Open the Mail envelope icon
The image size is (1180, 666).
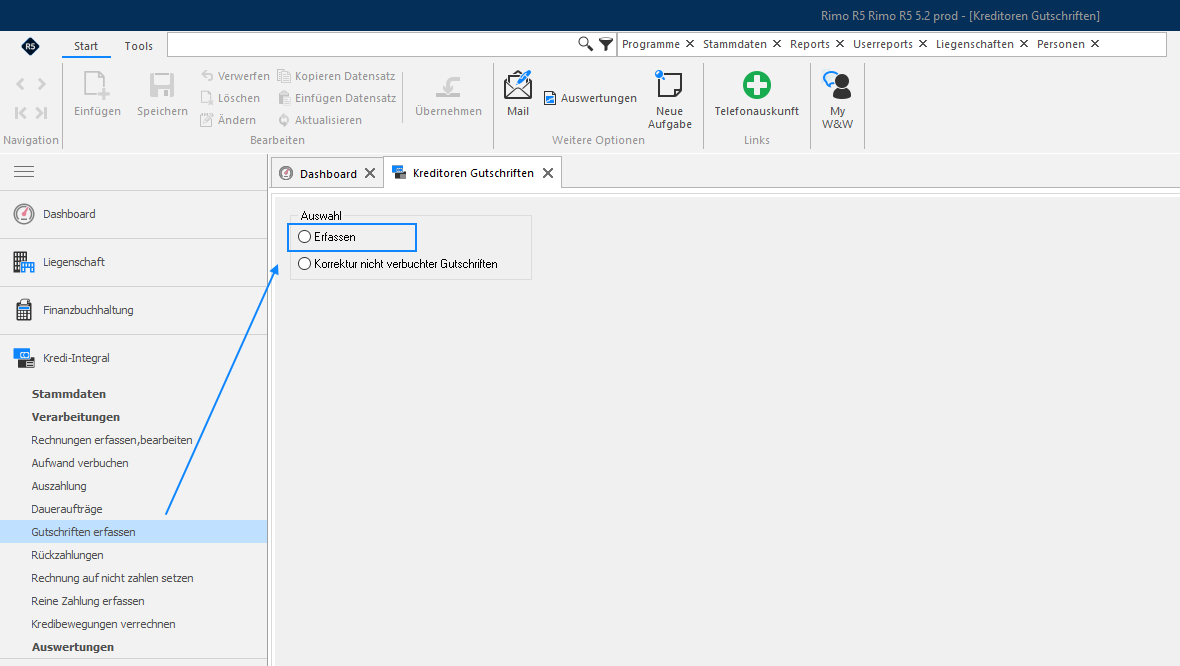tap(518, 86)
